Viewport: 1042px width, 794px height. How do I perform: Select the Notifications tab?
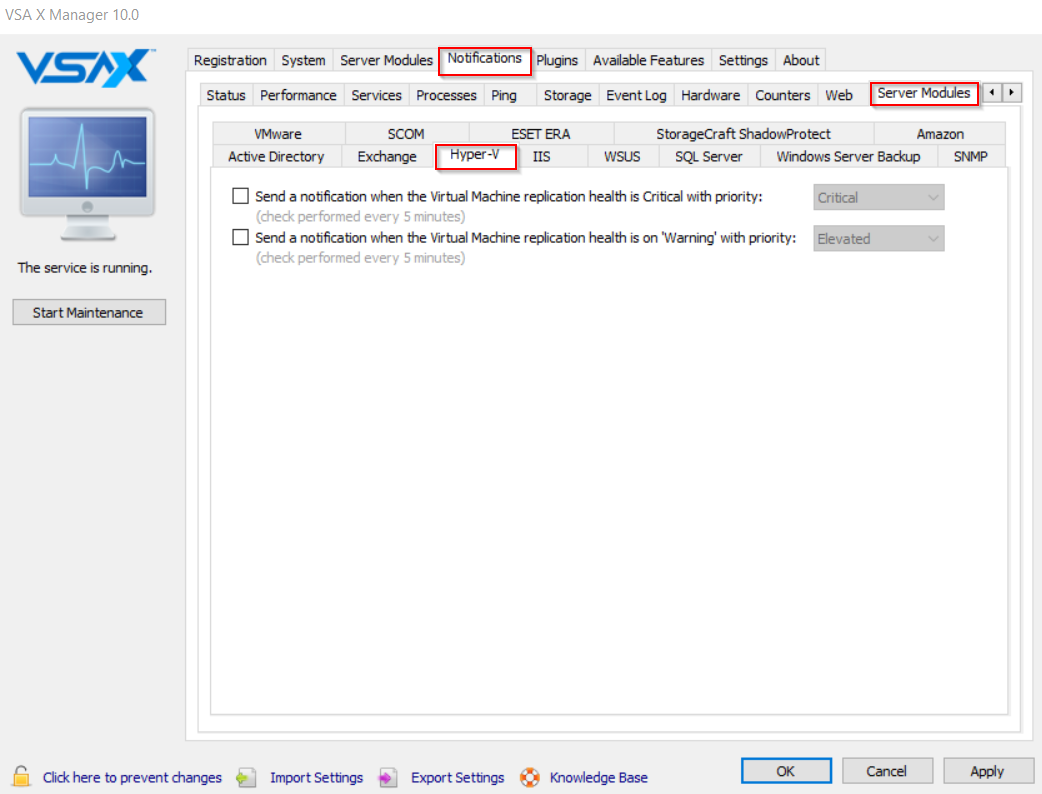[484, 59]
